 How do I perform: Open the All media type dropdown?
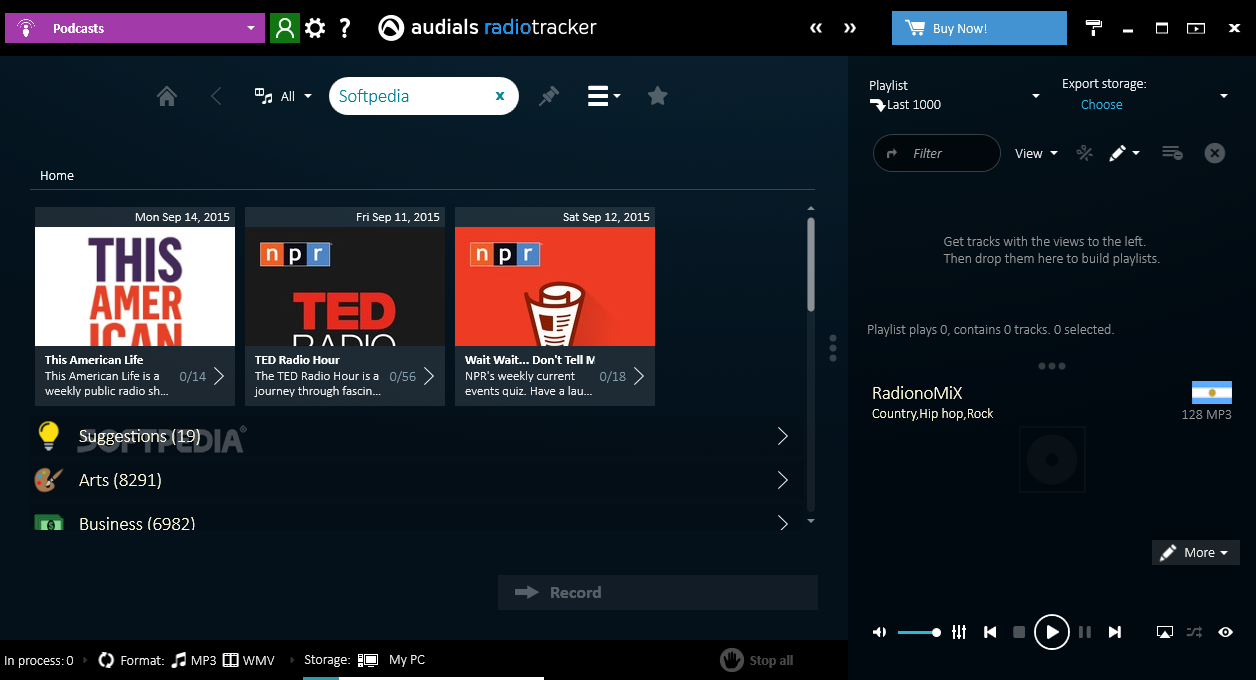[x=284, y=96]
